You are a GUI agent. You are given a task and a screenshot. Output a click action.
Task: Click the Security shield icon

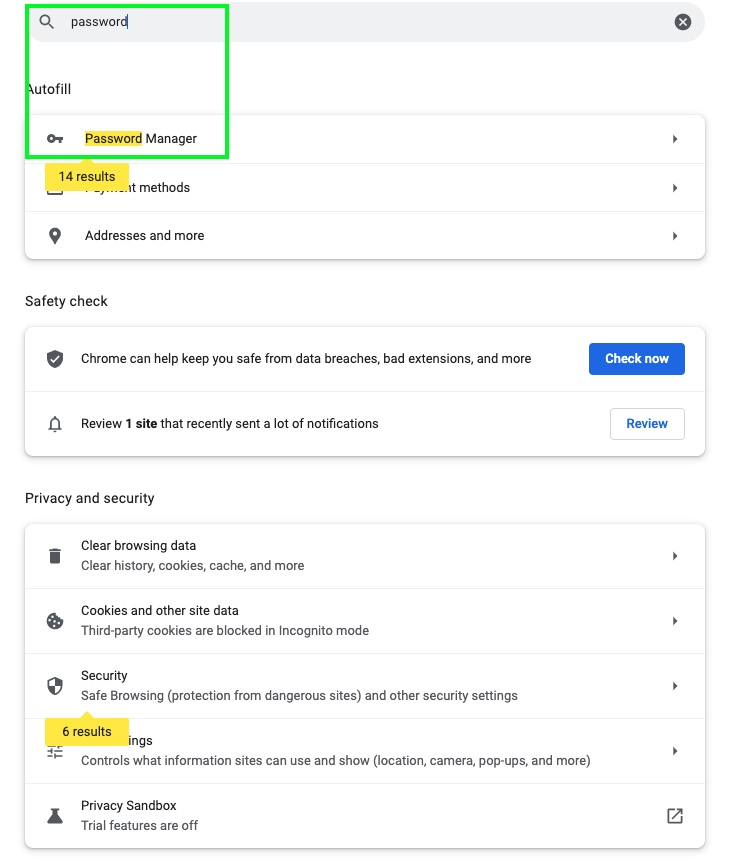[x=55, y=686]
